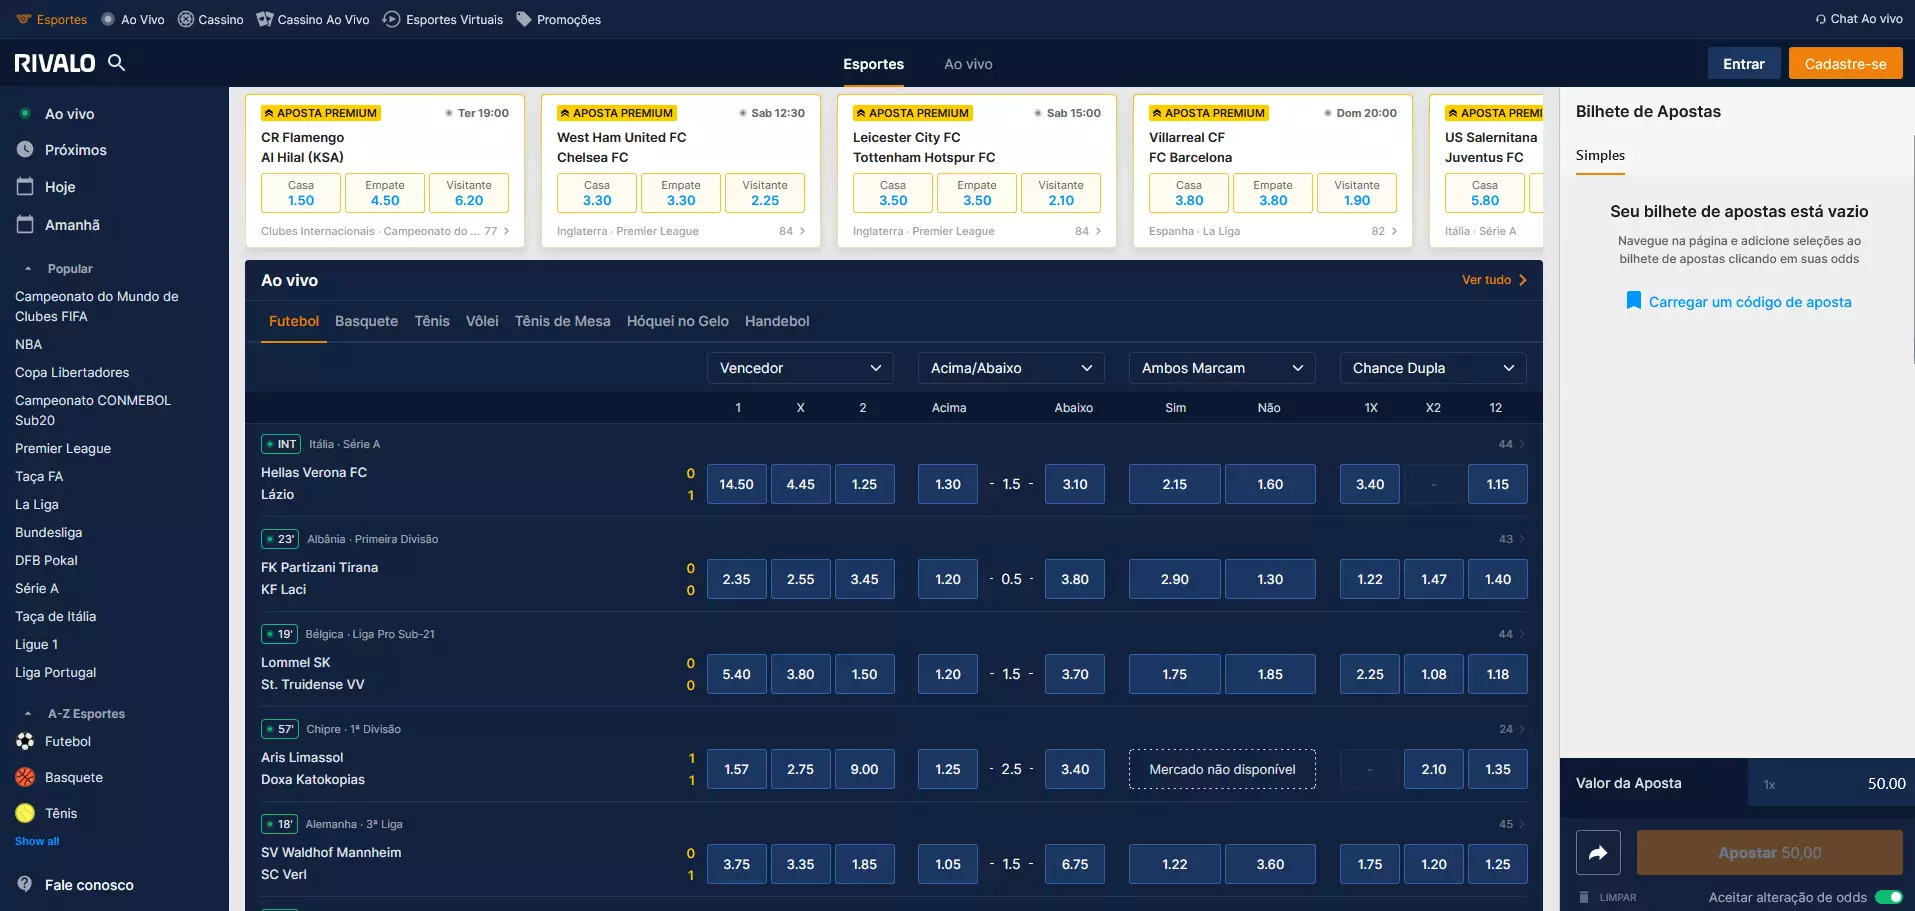1915x911 pixels.
Task: Toggle Aceitar alteração de odds switch
Action: [x=1888, y=897]
